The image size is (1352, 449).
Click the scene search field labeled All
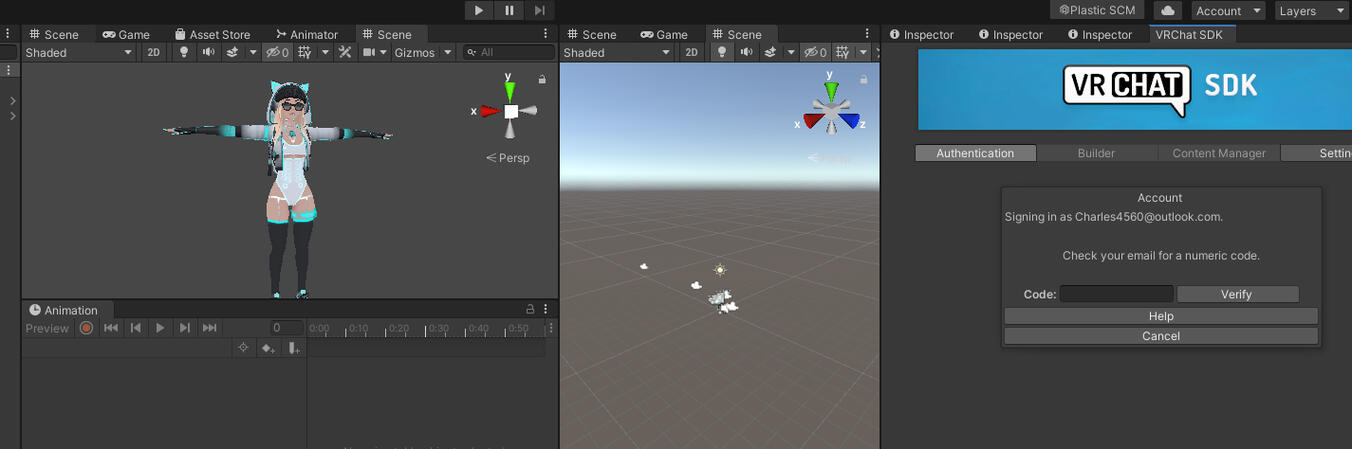pyautogui.click(x=510, y=52)
